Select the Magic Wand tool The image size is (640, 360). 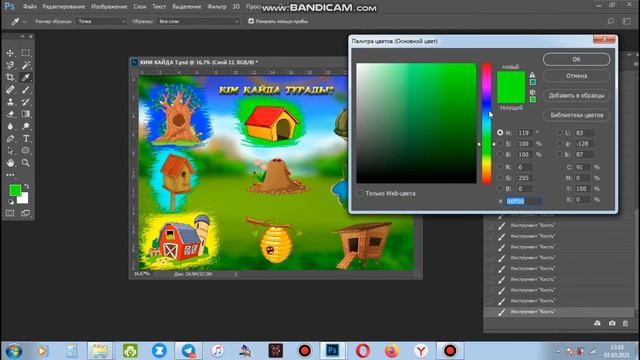pyautogui.click(x=26, y=65)
